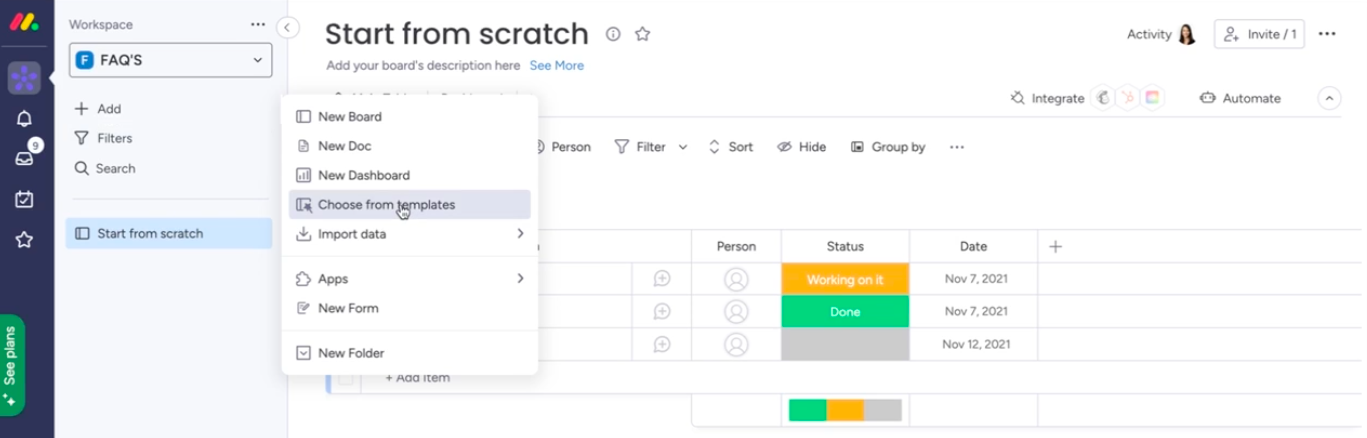Expand Import data submenu arrow
1367x438 pixels.
click(x=520, y=234)
